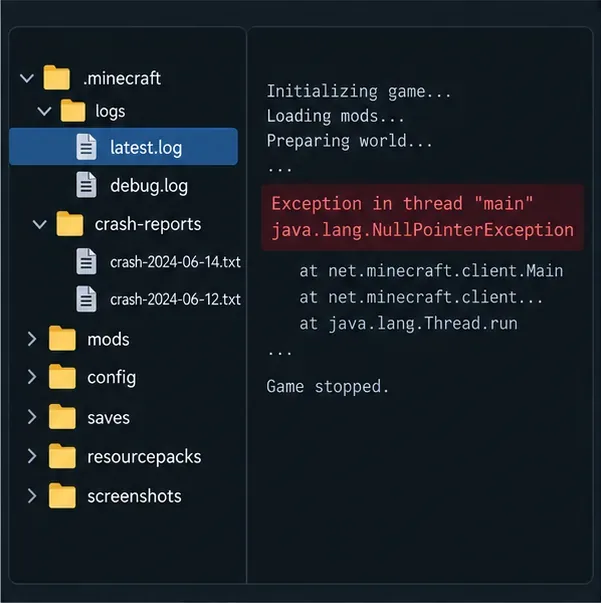Click the logs folder icon
The image size is (601, 603).
coord(73,111)
